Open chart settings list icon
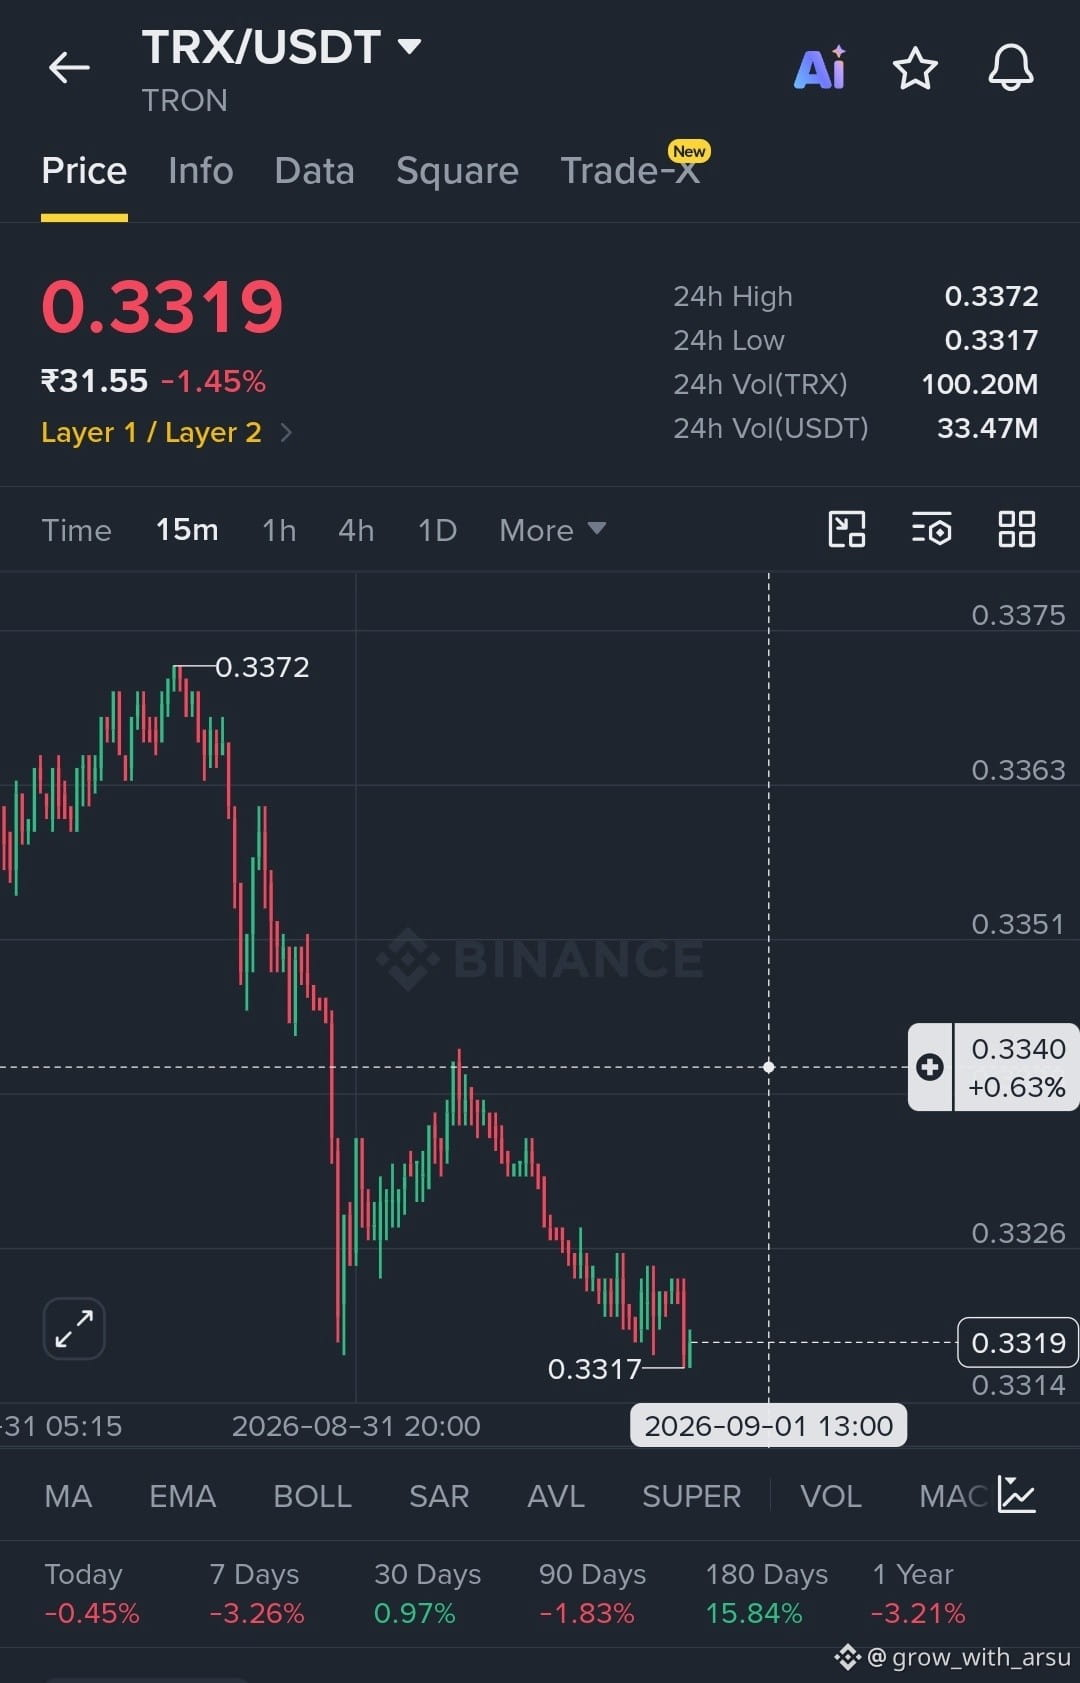The width and height of the screenshot is (1080, 1683). click(931, 529)
